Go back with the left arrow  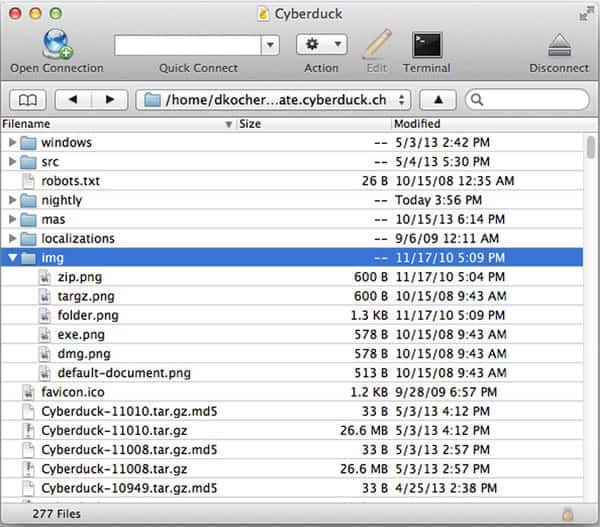(73, 100)
